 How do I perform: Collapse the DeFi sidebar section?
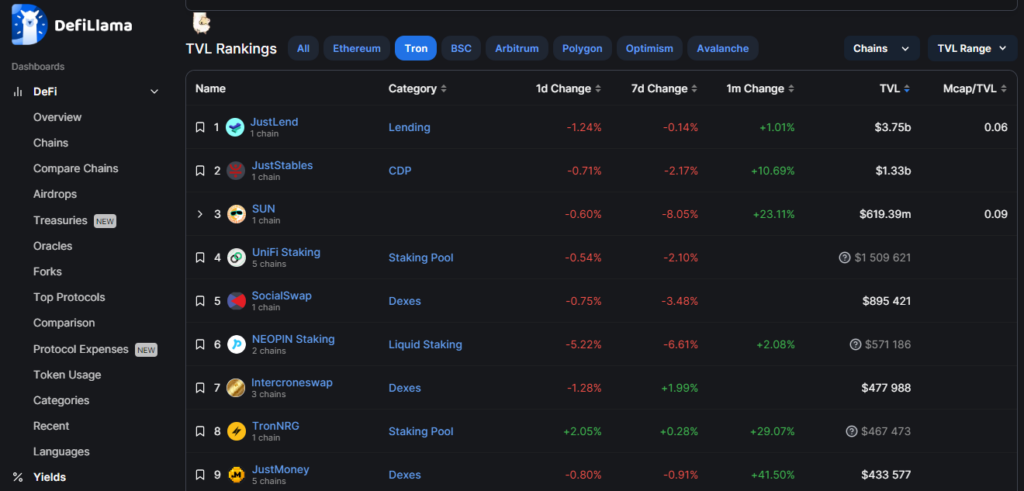[154, 92]
